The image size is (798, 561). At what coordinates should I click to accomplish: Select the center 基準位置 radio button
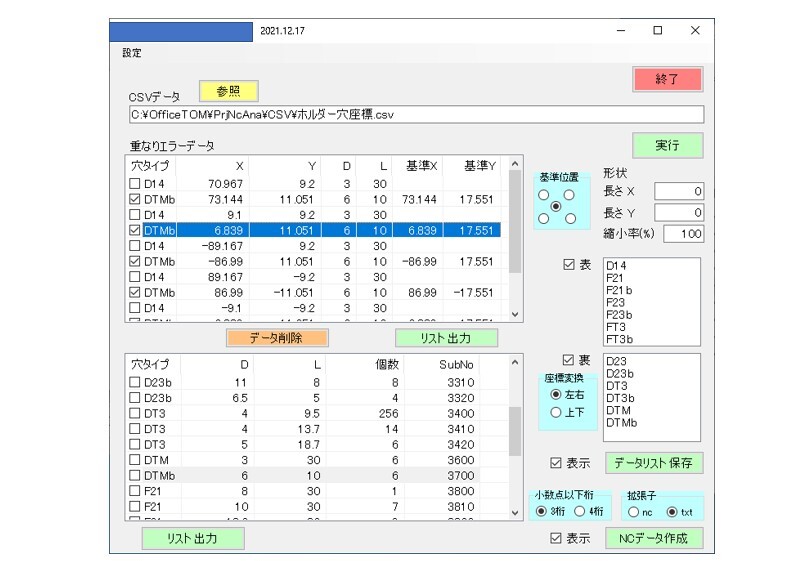point(556,206)
